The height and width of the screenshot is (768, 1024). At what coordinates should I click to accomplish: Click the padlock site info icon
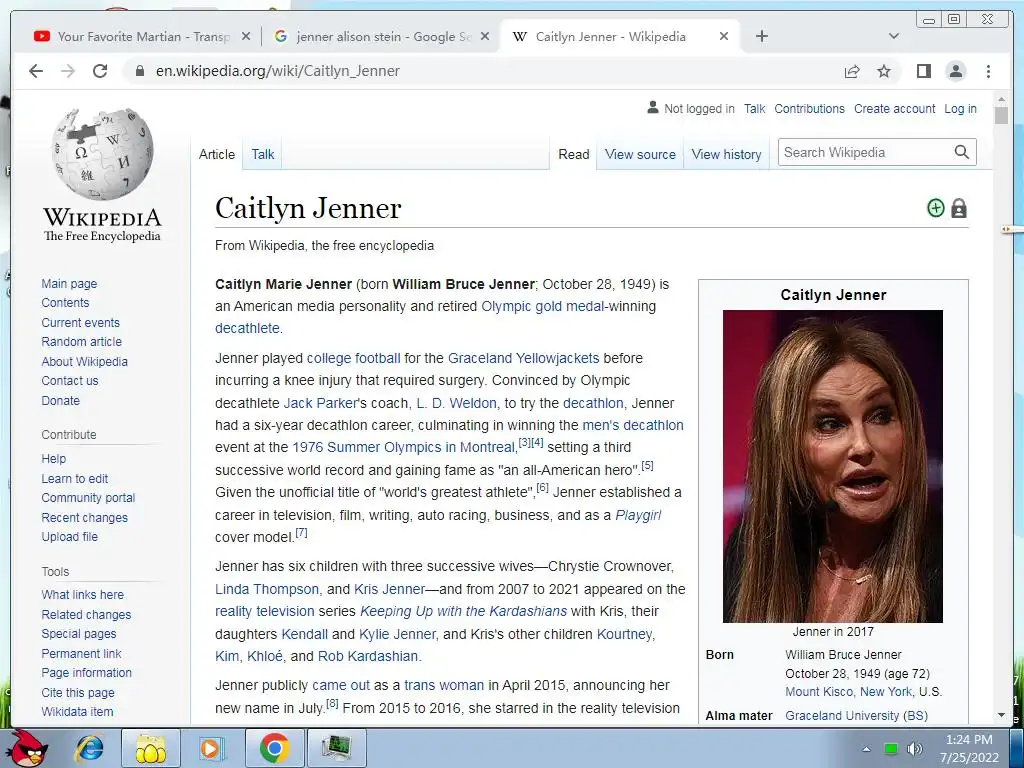click(x=139, y=71)
